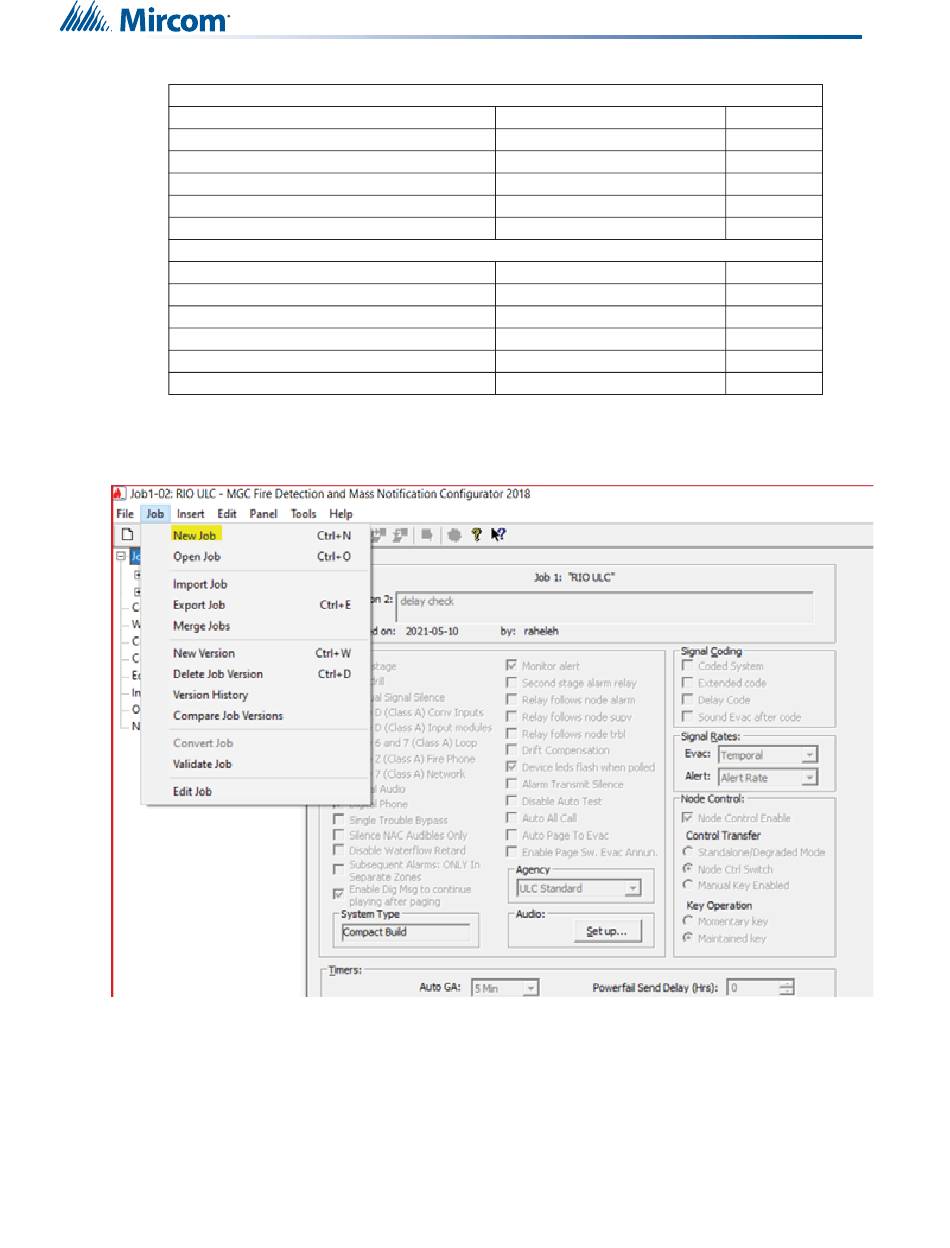This screenshot has height=1248, width=950.
Task: Select Momentary key radio button
Action: (x=687, y=921)
